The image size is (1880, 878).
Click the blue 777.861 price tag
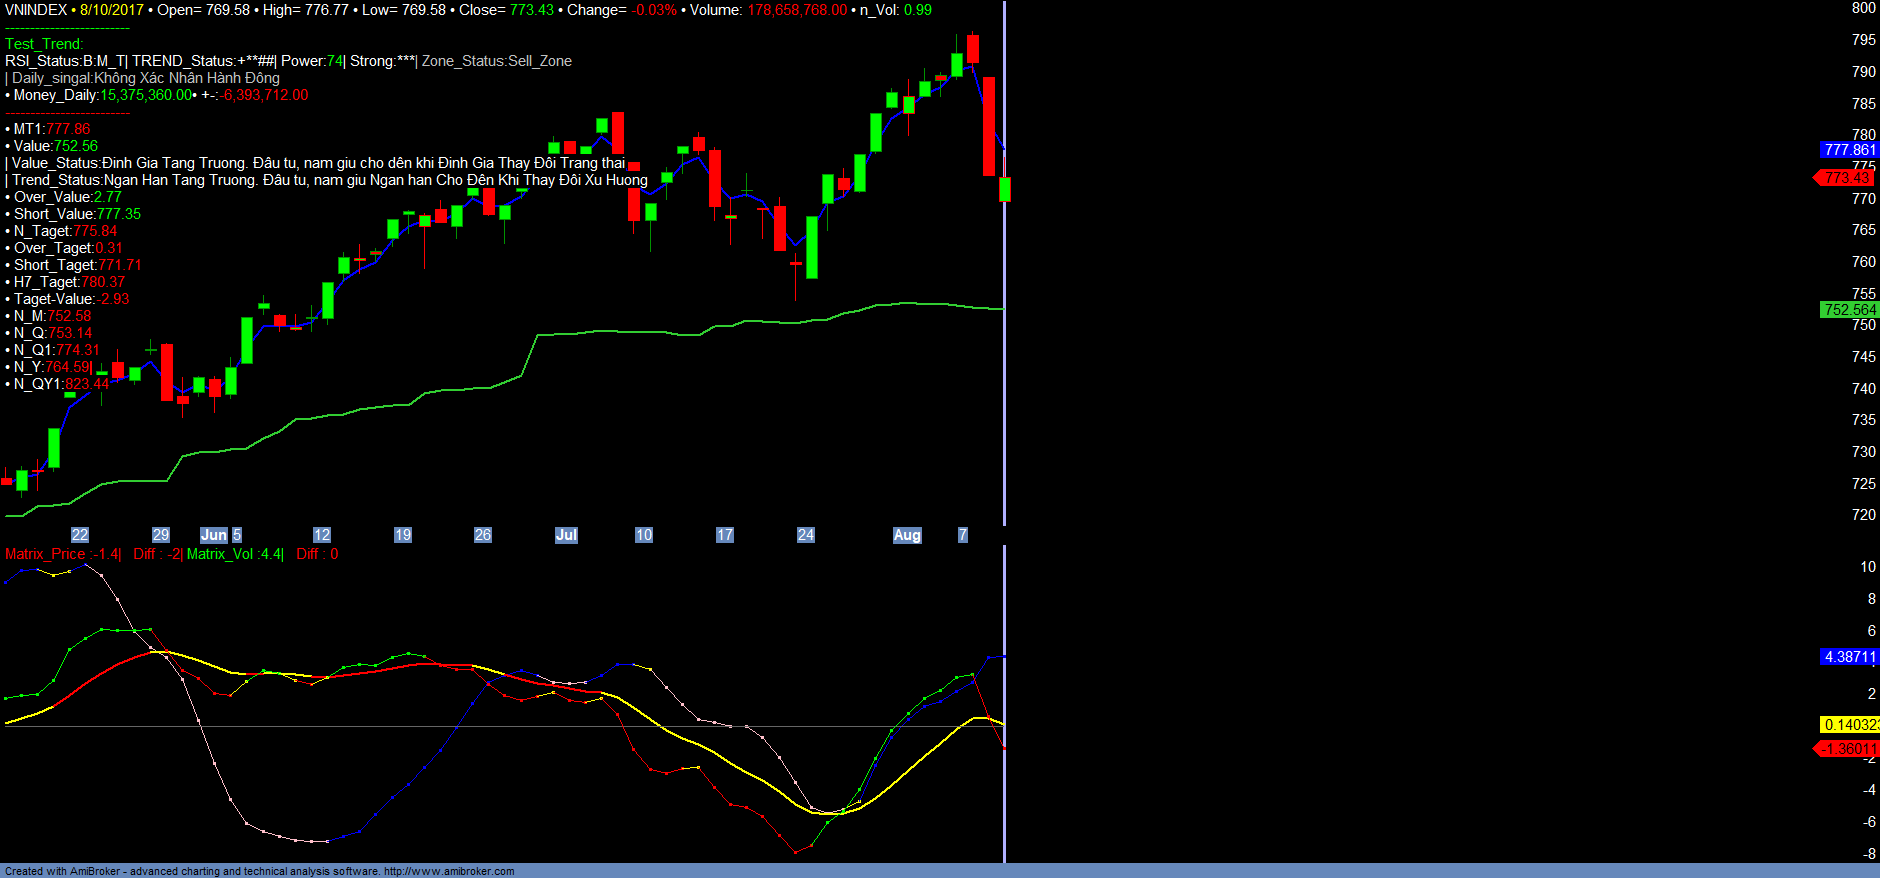(x=1849, y=150)
